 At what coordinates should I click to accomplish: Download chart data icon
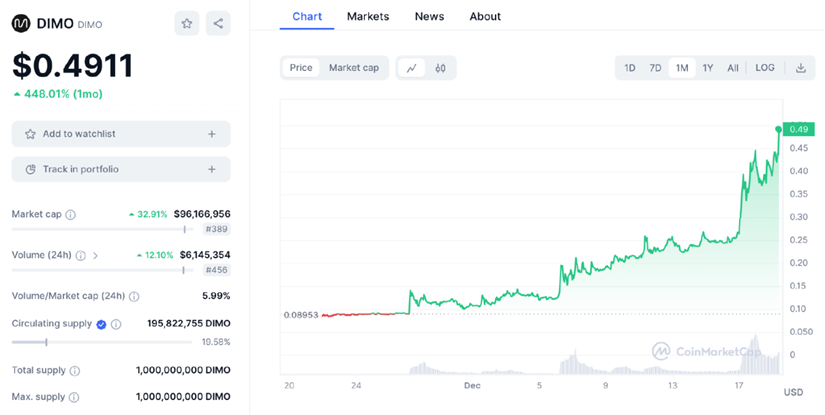[x=800, y=68]
